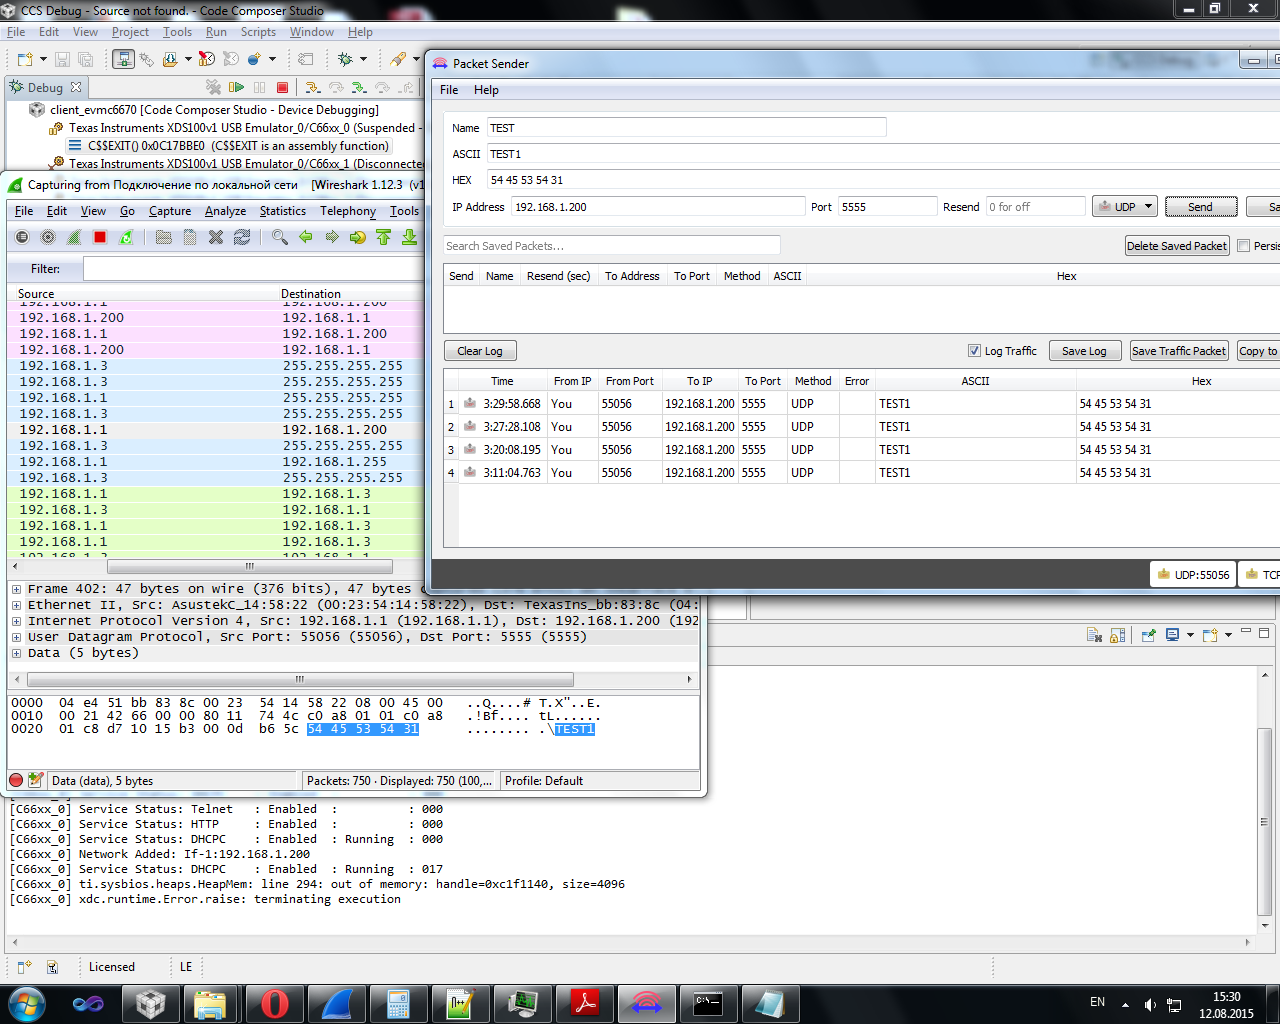Open the Wireshark Statistics menu
The image size is (1280, 1024).
283,211
